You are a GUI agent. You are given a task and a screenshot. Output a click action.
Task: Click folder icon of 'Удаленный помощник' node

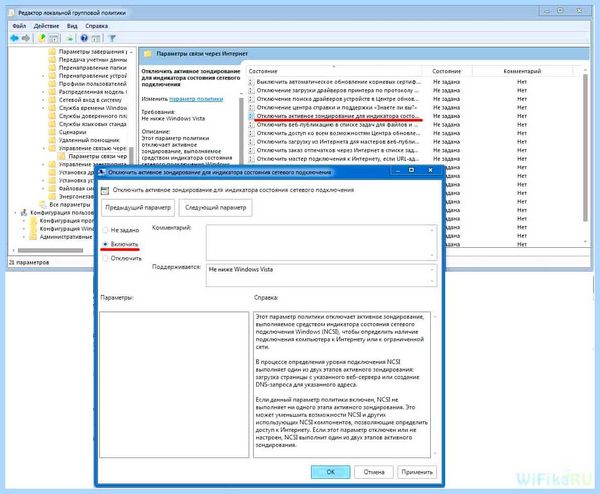[52, 140]
